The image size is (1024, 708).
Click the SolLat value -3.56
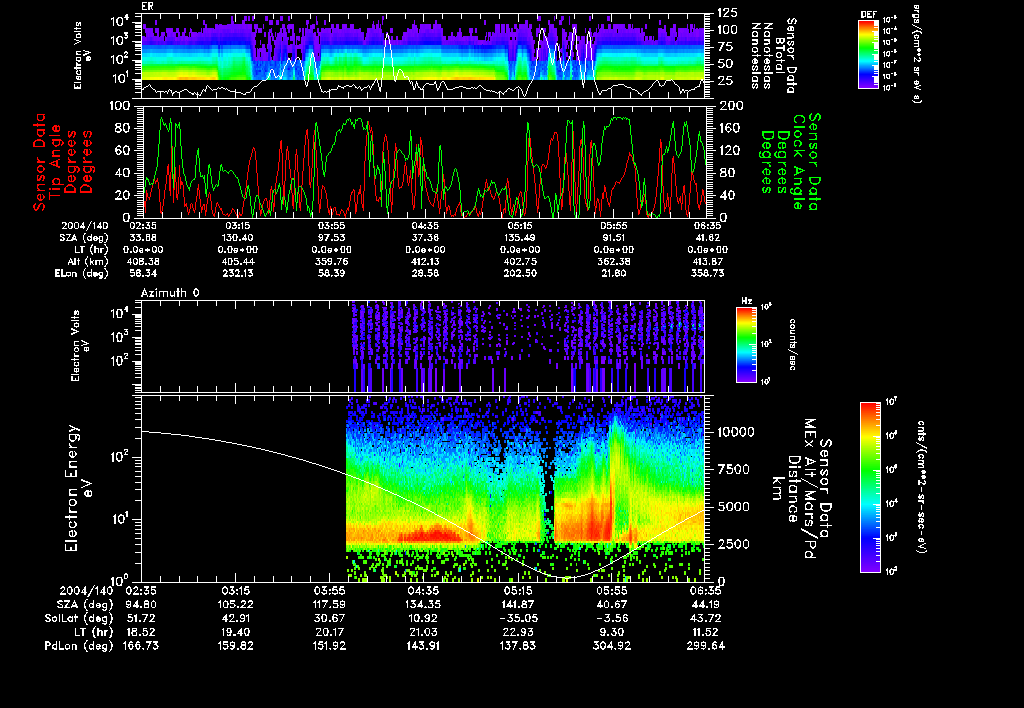click(x=611, y=618)
